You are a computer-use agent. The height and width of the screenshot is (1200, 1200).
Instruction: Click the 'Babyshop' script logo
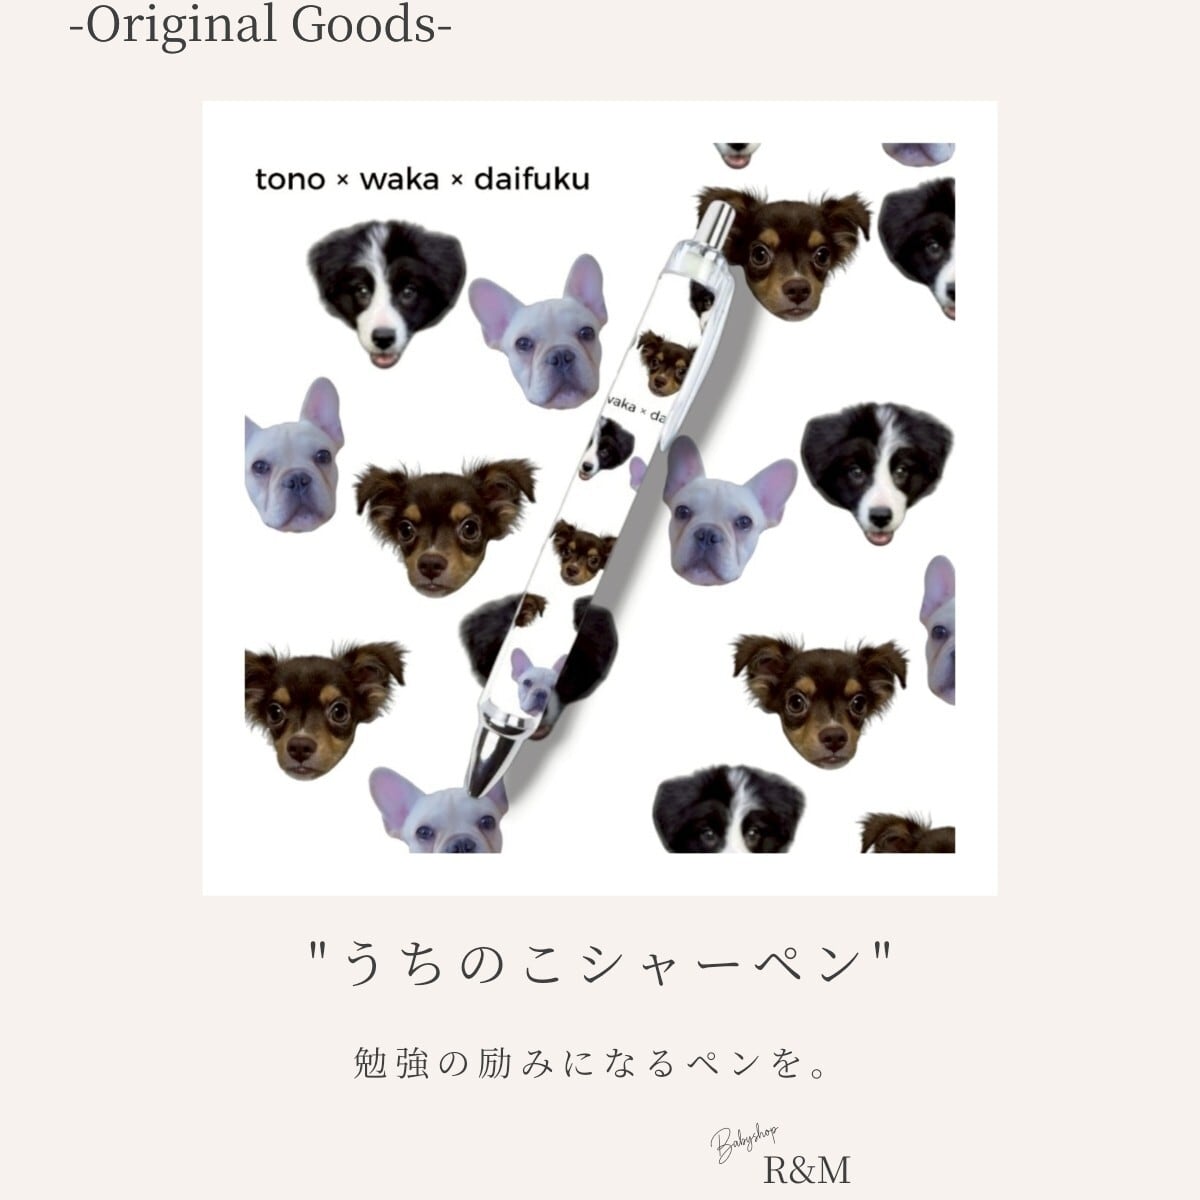click(x=746, y=1141)
